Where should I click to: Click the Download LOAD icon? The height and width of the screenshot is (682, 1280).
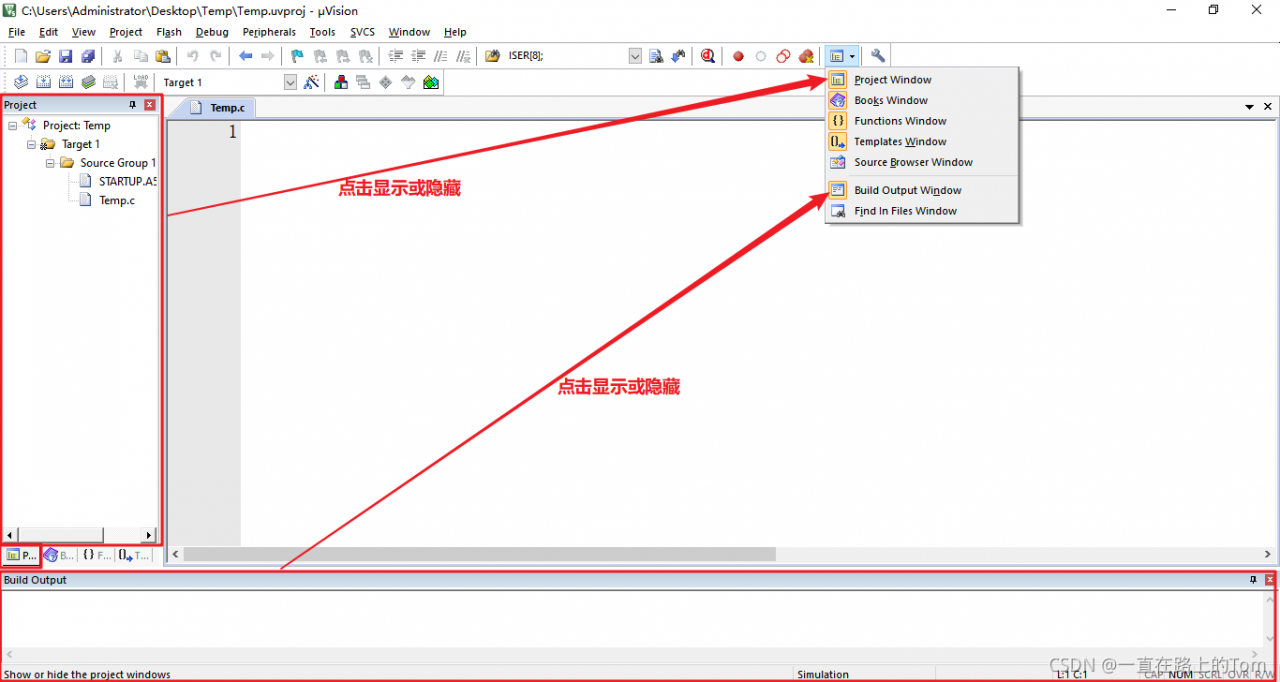coord(141,82)
